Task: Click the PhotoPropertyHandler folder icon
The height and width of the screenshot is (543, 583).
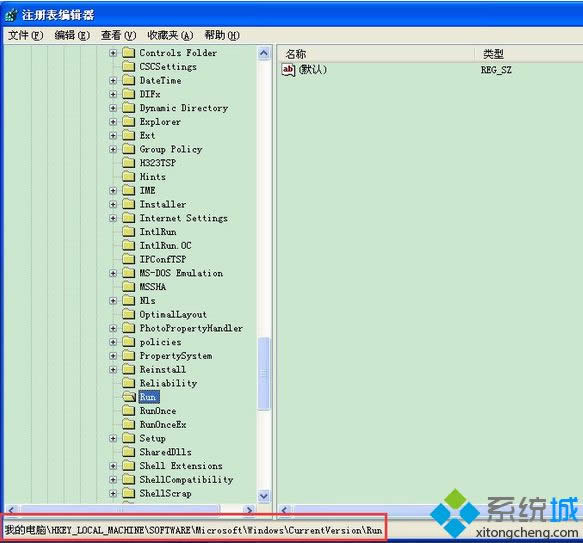Action: pyautogui.click(x=129, y=328)
